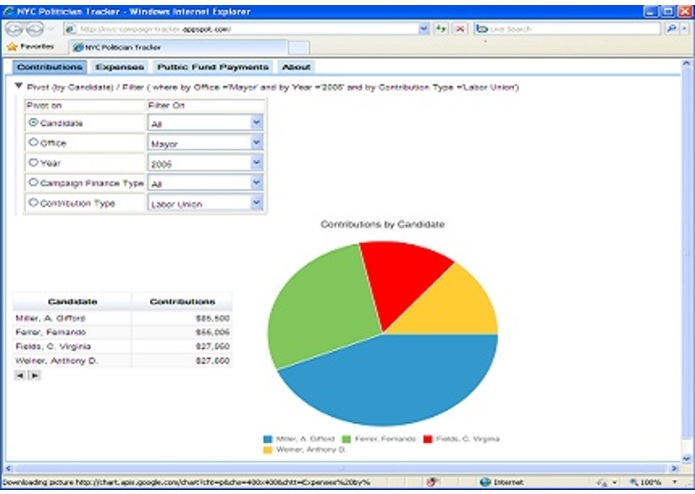The height and width of the screenshot is (494, 695).
Task: Select the Year pivot radio button
Action: (33, 162)
